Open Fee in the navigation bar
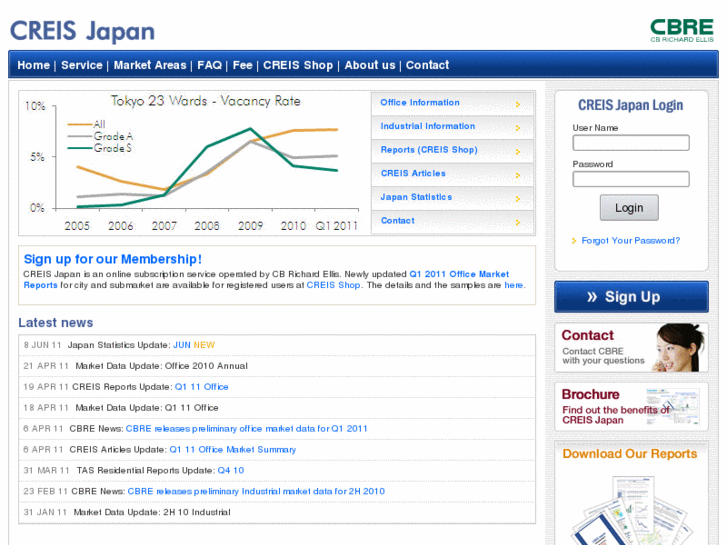Screen dimensions: 727x545 [x=242, y=65]
